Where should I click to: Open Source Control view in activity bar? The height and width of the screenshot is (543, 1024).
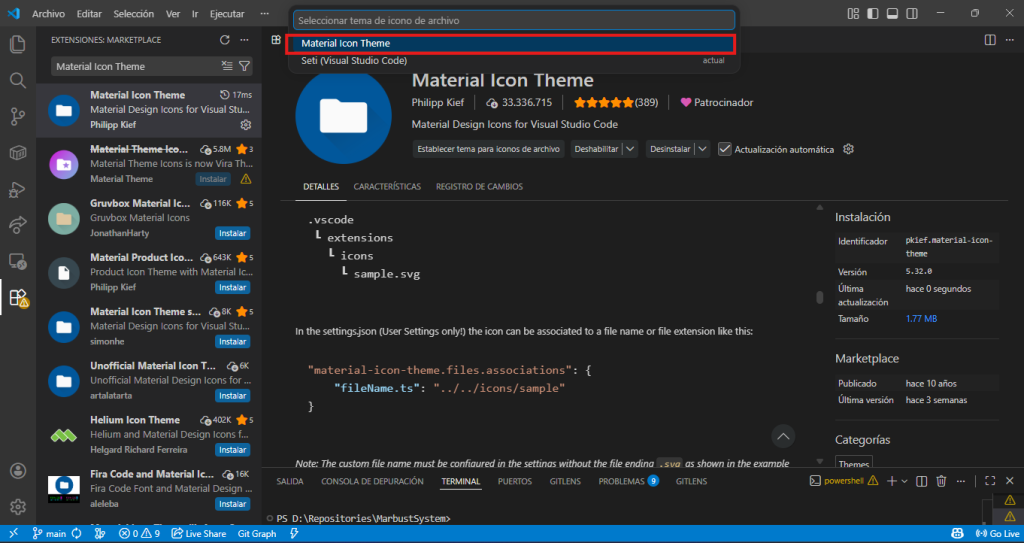point(18,117)
